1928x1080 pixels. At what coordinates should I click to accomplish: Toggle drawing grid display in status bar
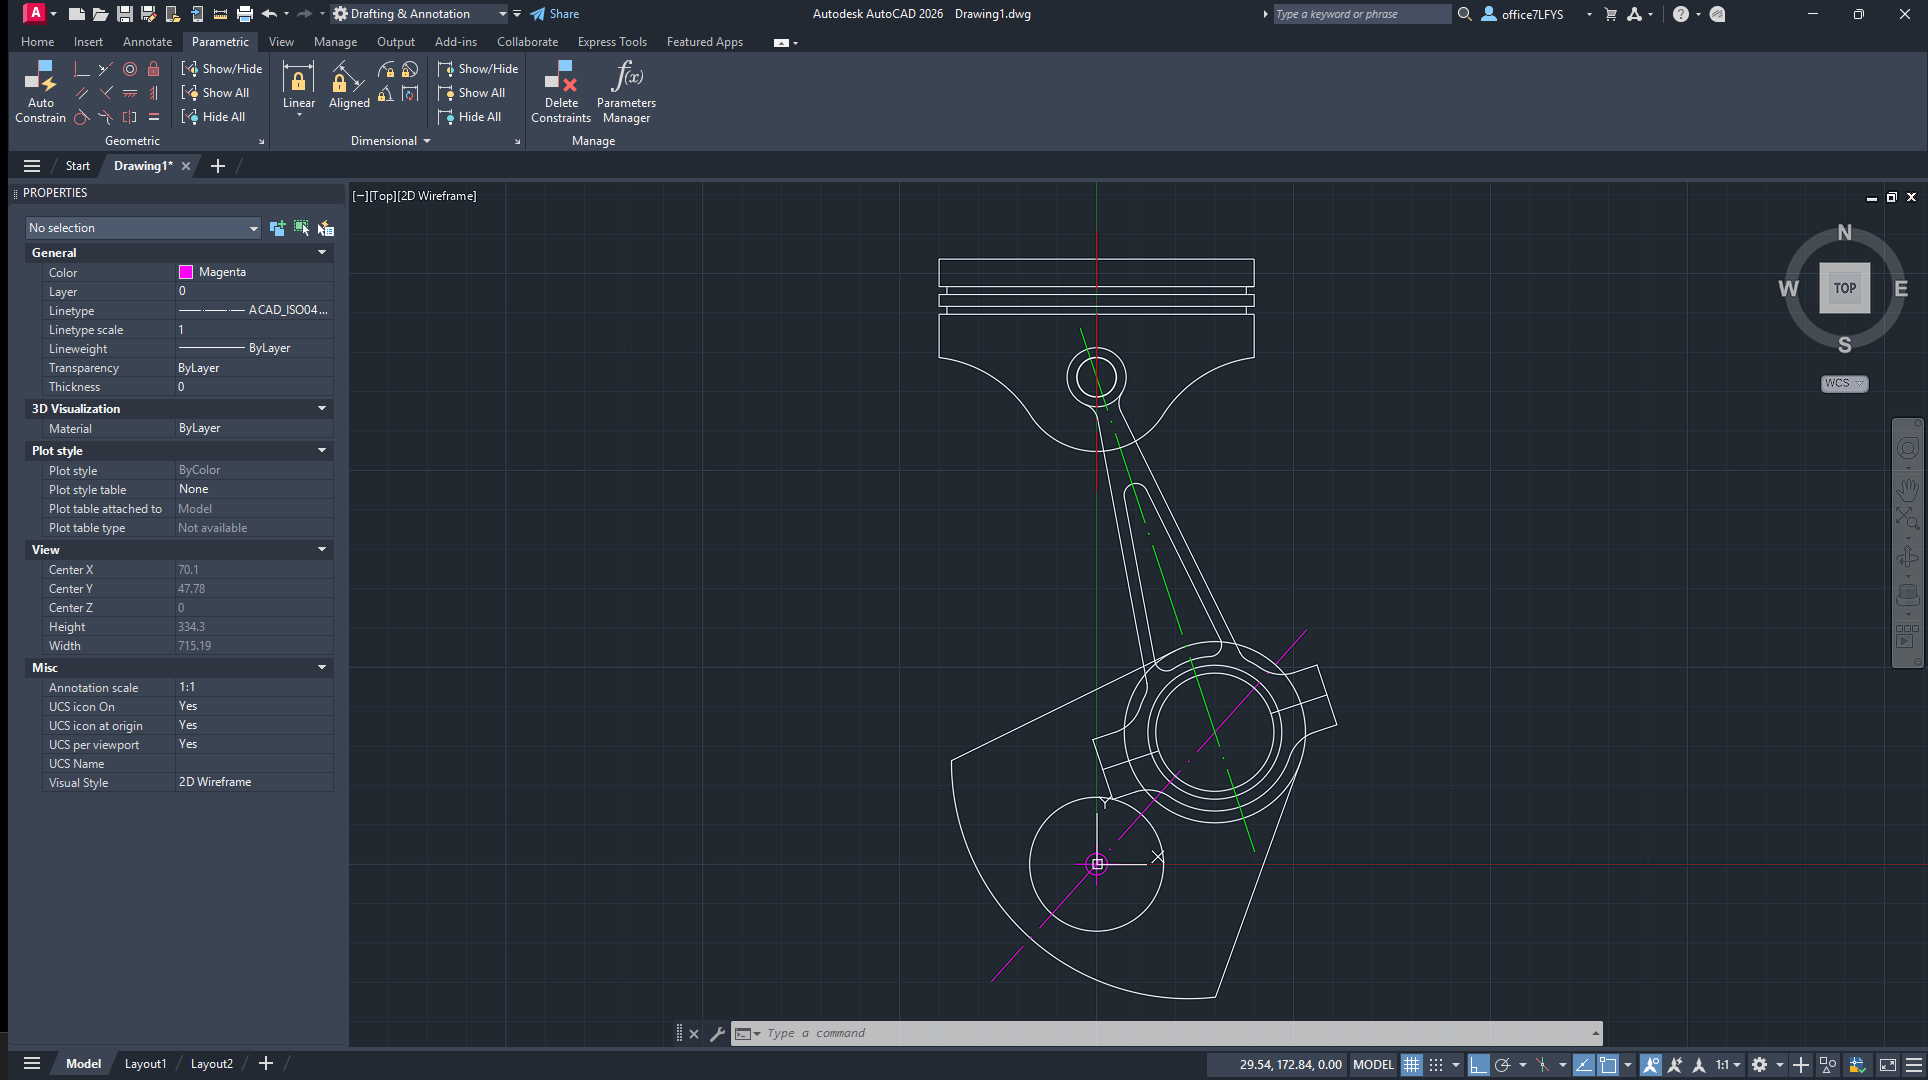1412,1065
